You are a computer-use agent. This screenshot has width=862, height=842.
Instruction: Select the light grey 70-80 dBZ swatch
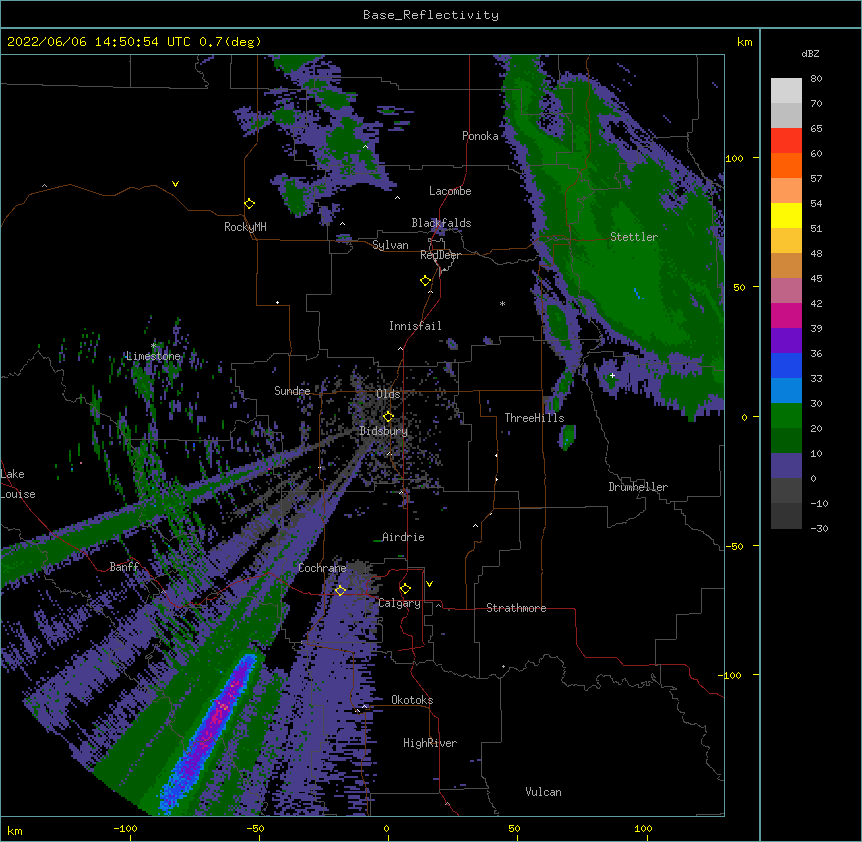(x=786, y=91)
